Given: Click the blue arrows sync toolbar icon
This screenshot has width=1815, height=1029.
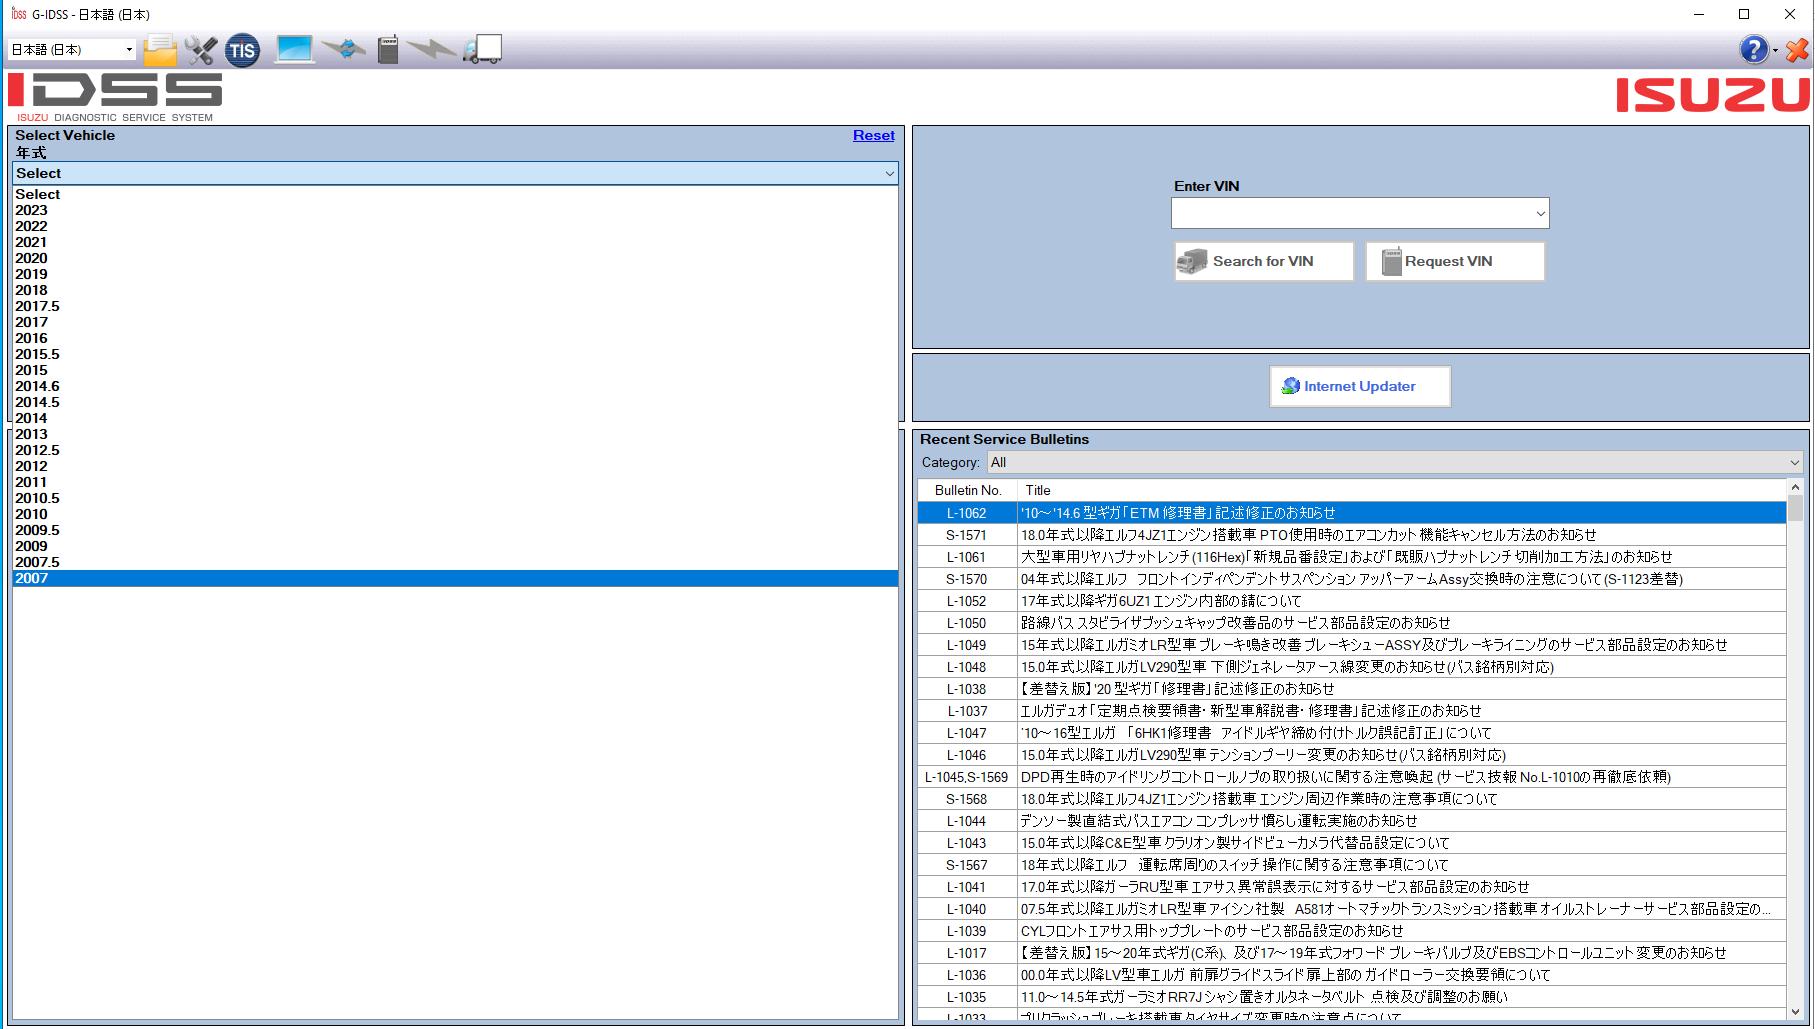Looking at the screenshot, I should 344,49.
